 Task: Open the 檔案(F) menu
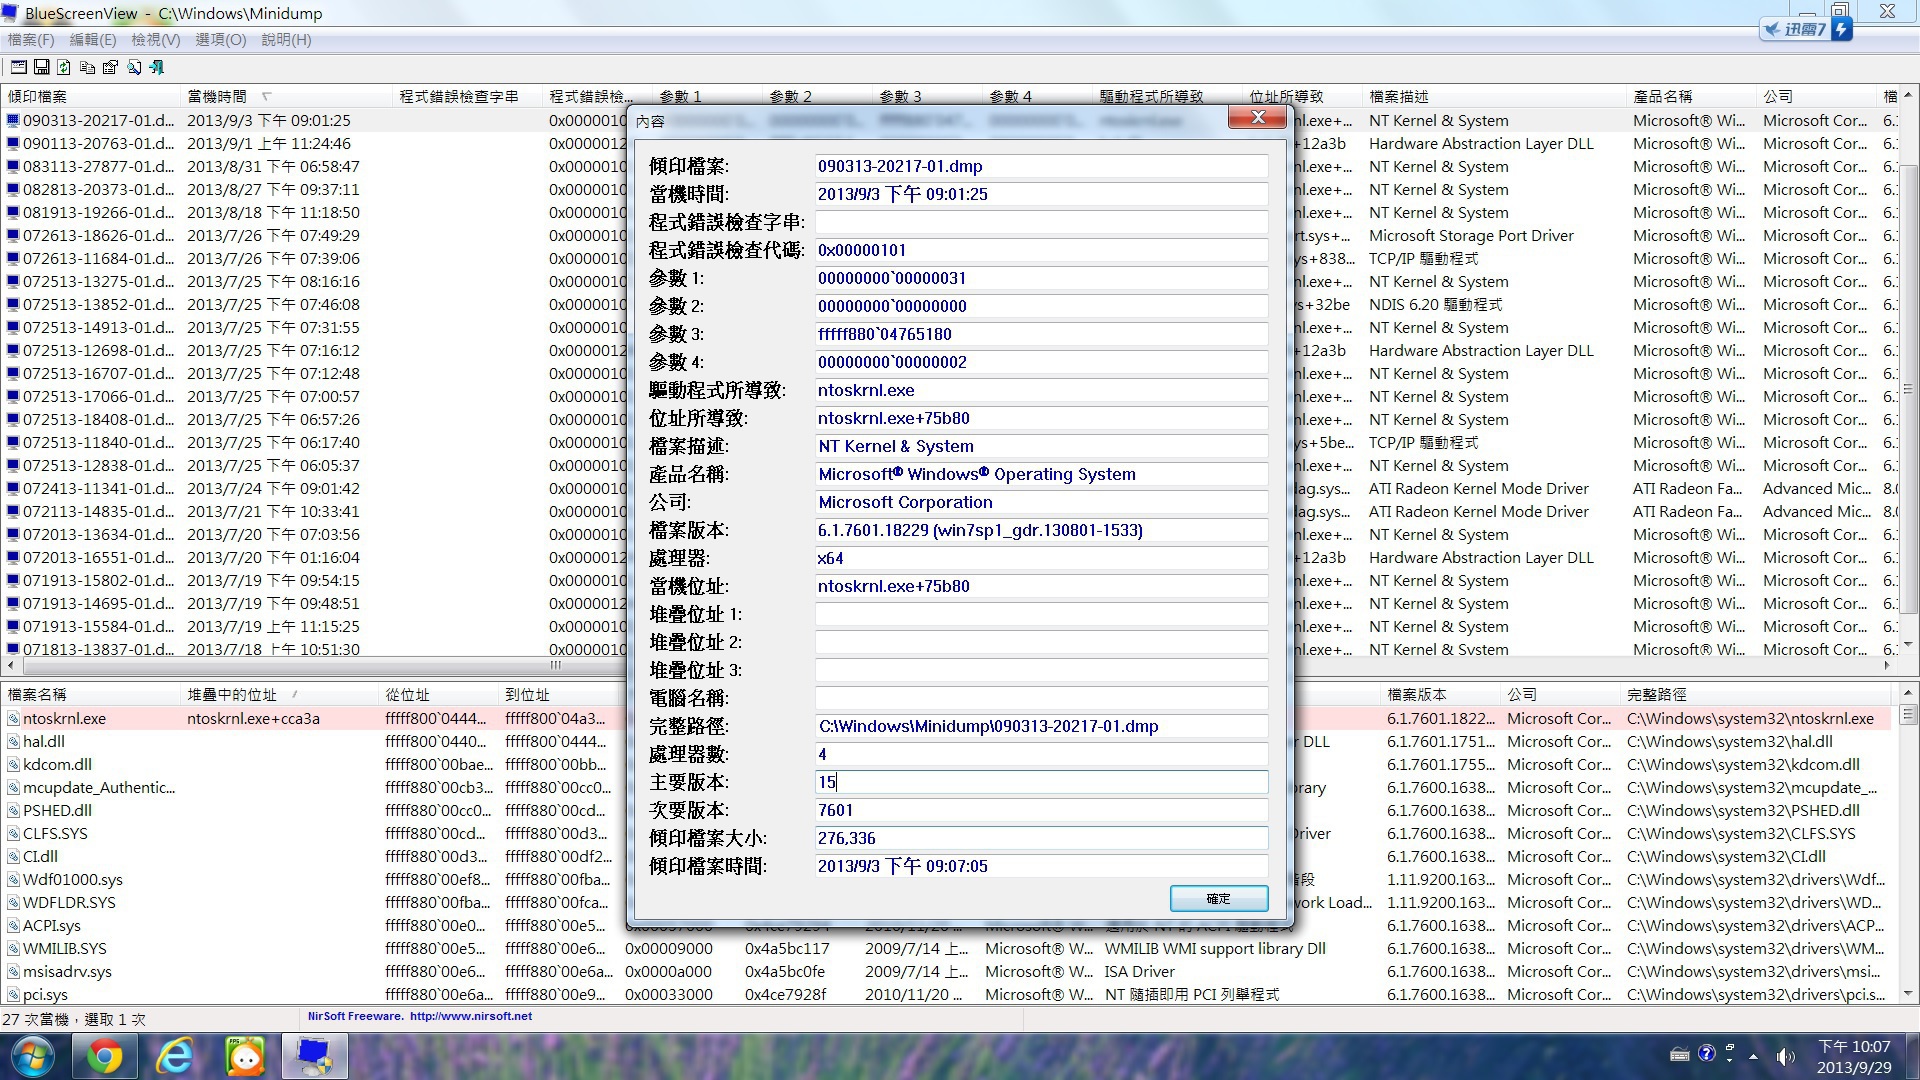point(31,40)
